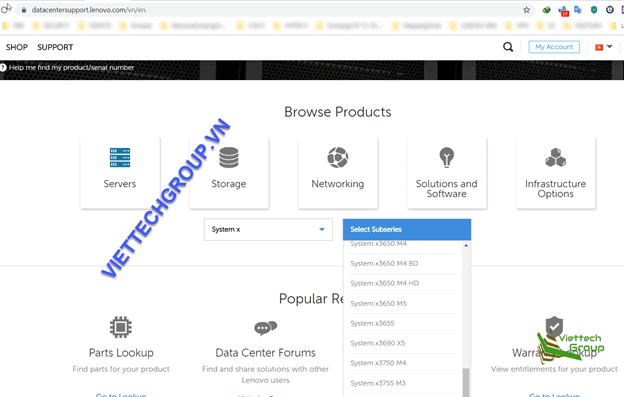This screenshot has width=624, height=397.
Task: Click the address bar URL
Action: [88, 10]
